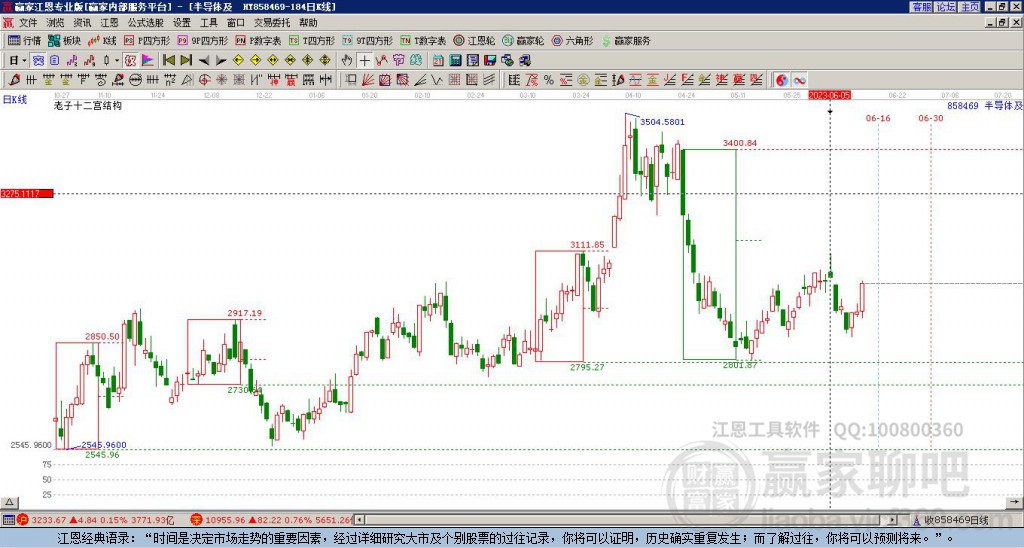This screenshot has width=1024, height=548.
Task: Open the 浏览 menu
Action: pyautogui.click(x=55, y=23)
